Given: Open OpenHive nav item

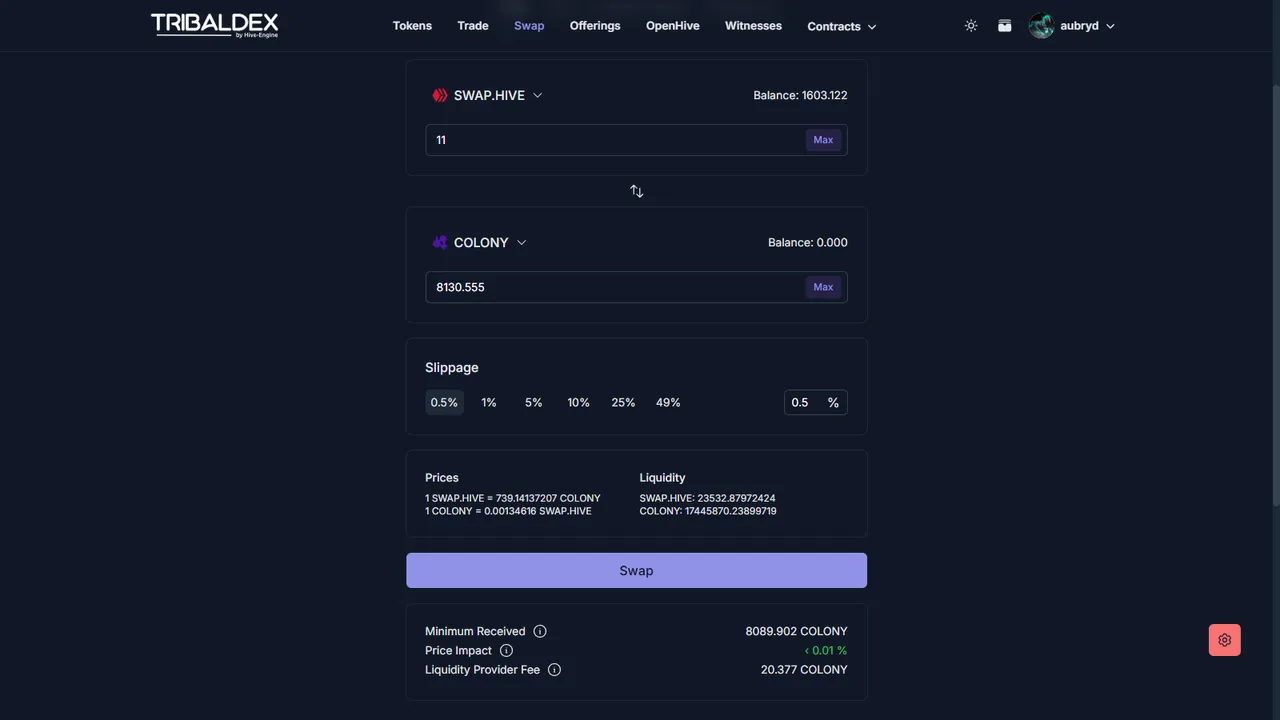Looking at the screenshot, I should click(673, 26).
